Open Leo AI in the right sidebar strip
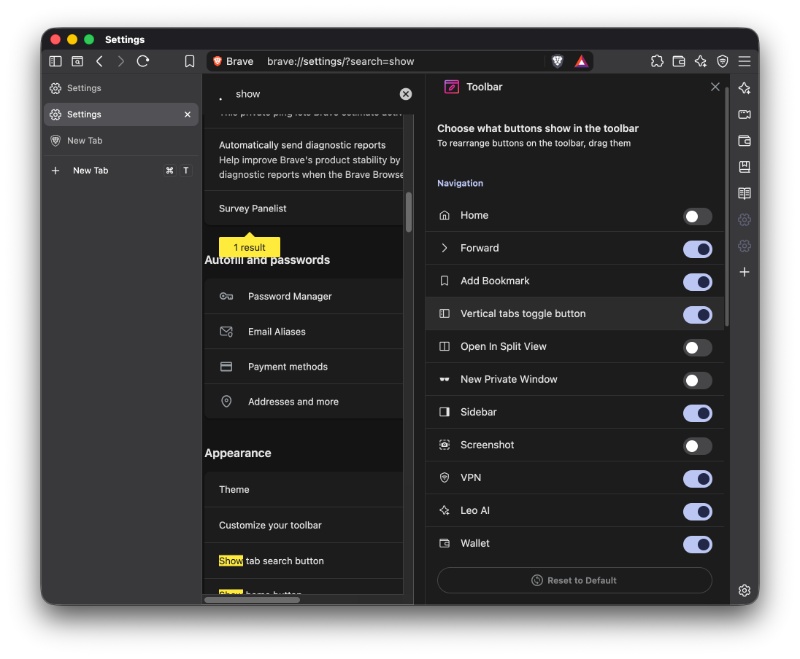800x659 pixels. (744, 88)
